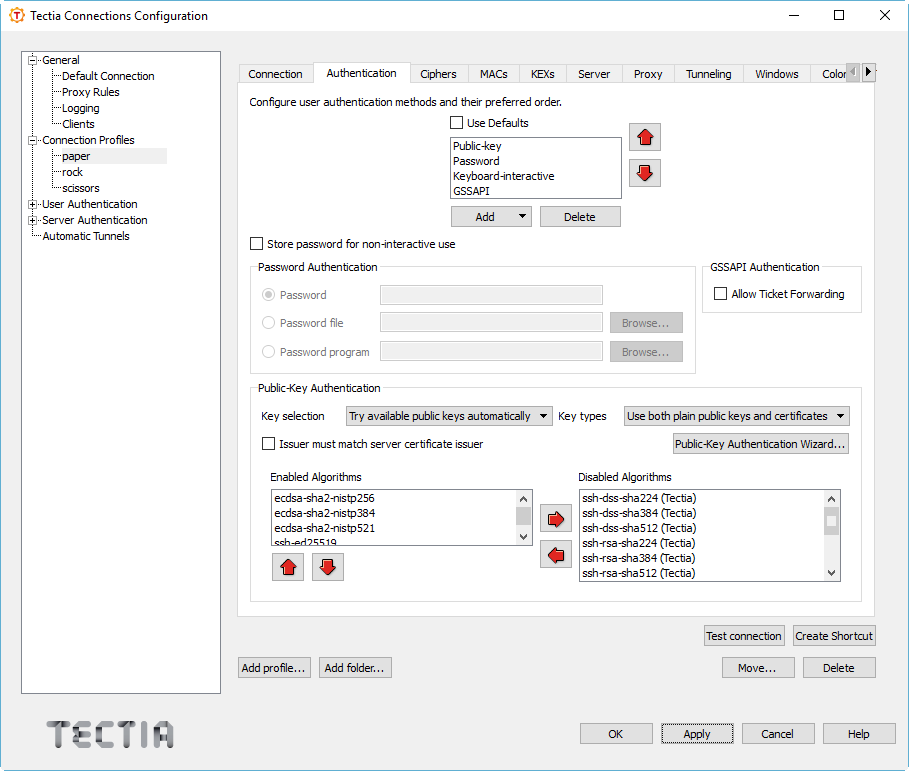Launch the Public-Key Authentication Wizard
This screenshot has height=771, width=909.
click(760, 442)
